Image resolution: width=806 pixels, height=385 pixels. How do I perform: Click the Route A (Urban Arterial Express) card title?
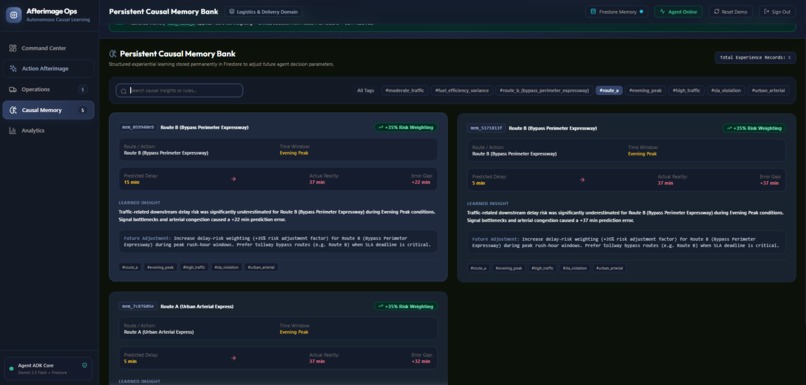[197, 306]
